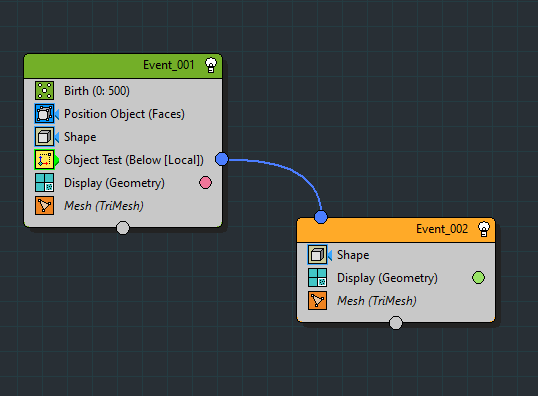Select the Shape label in Event_001
Viewport: 538px width, 396px height.
tap(80, 137)
